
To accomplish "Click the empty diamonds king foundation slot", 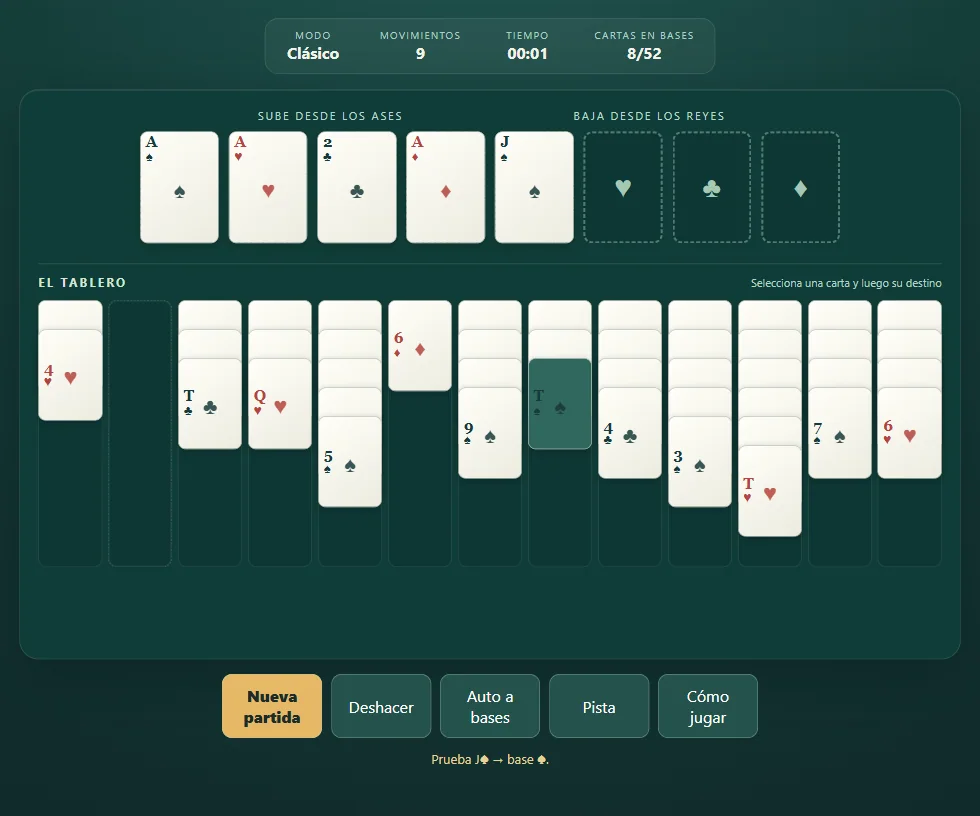I will point(801,187).
